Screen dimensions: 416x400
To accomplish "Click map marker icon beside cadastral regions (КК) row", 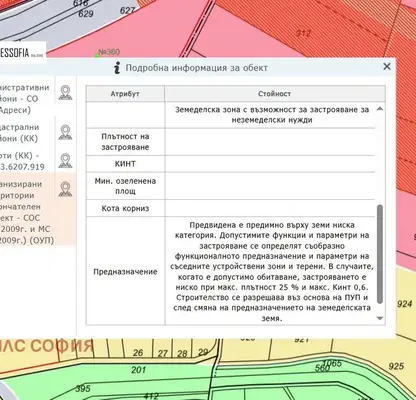I will pos(65,132).
